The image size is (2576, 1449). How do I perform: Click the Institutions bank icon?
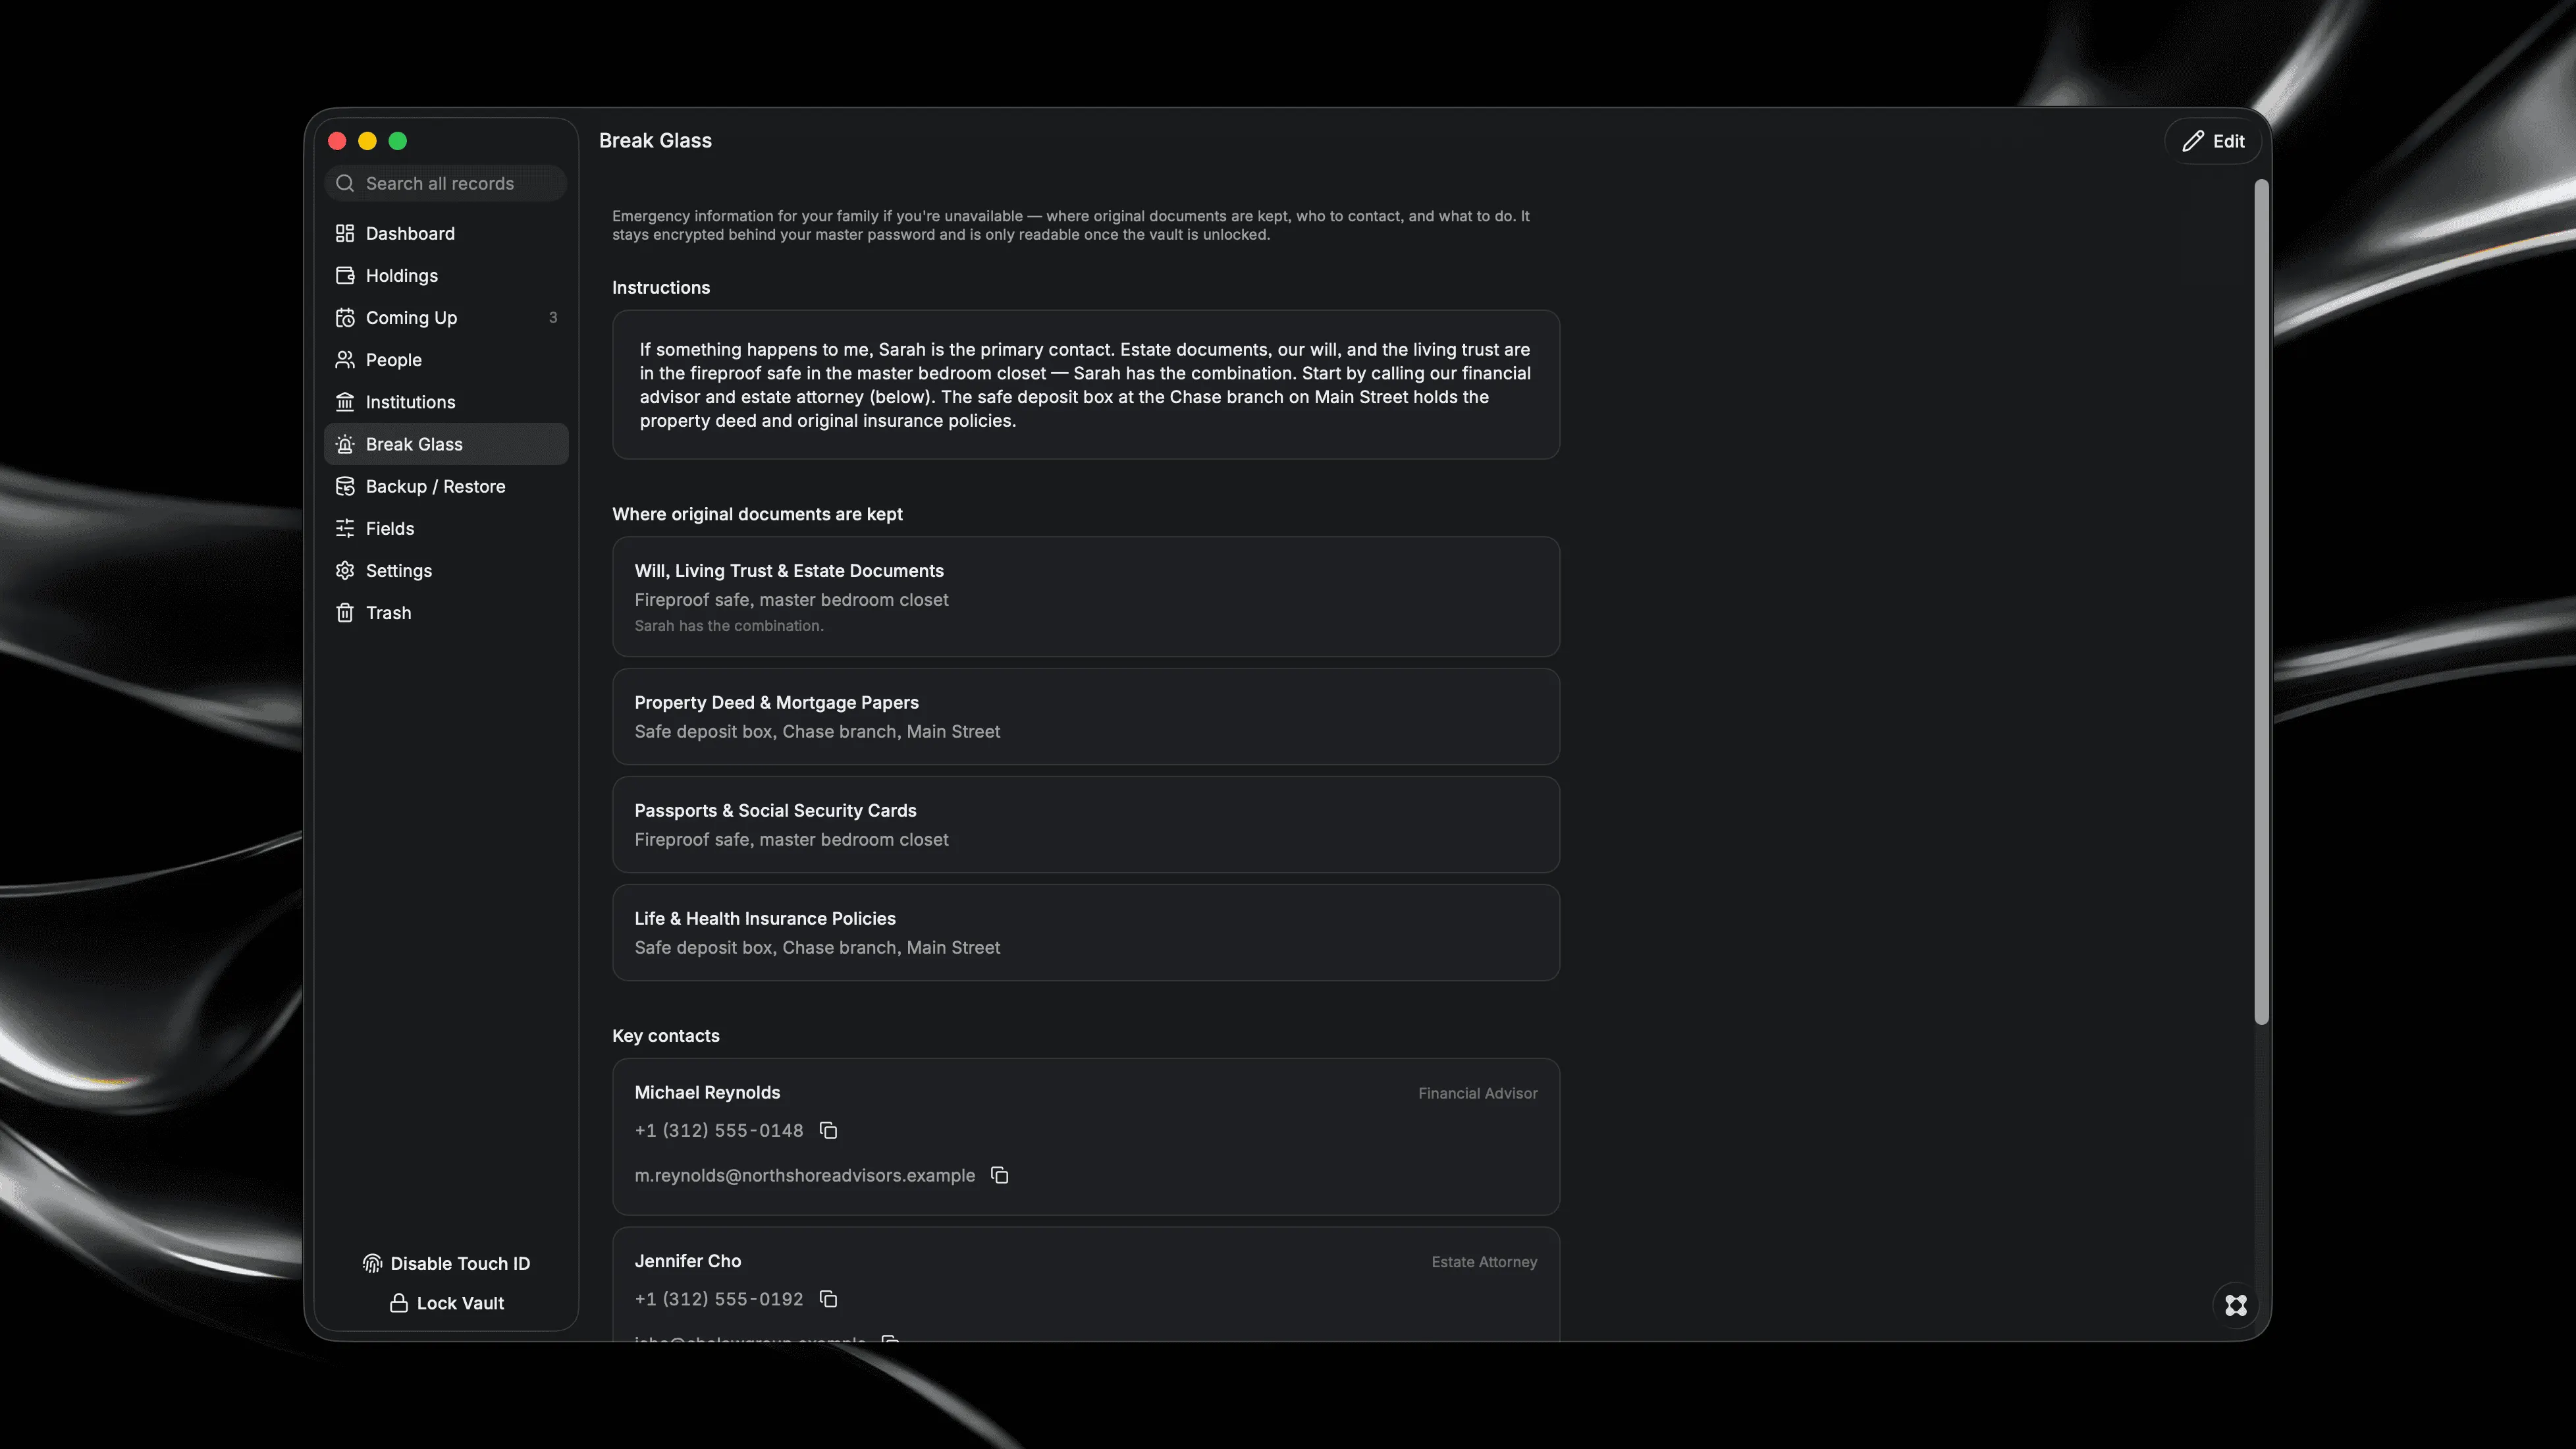click(345, 401)
